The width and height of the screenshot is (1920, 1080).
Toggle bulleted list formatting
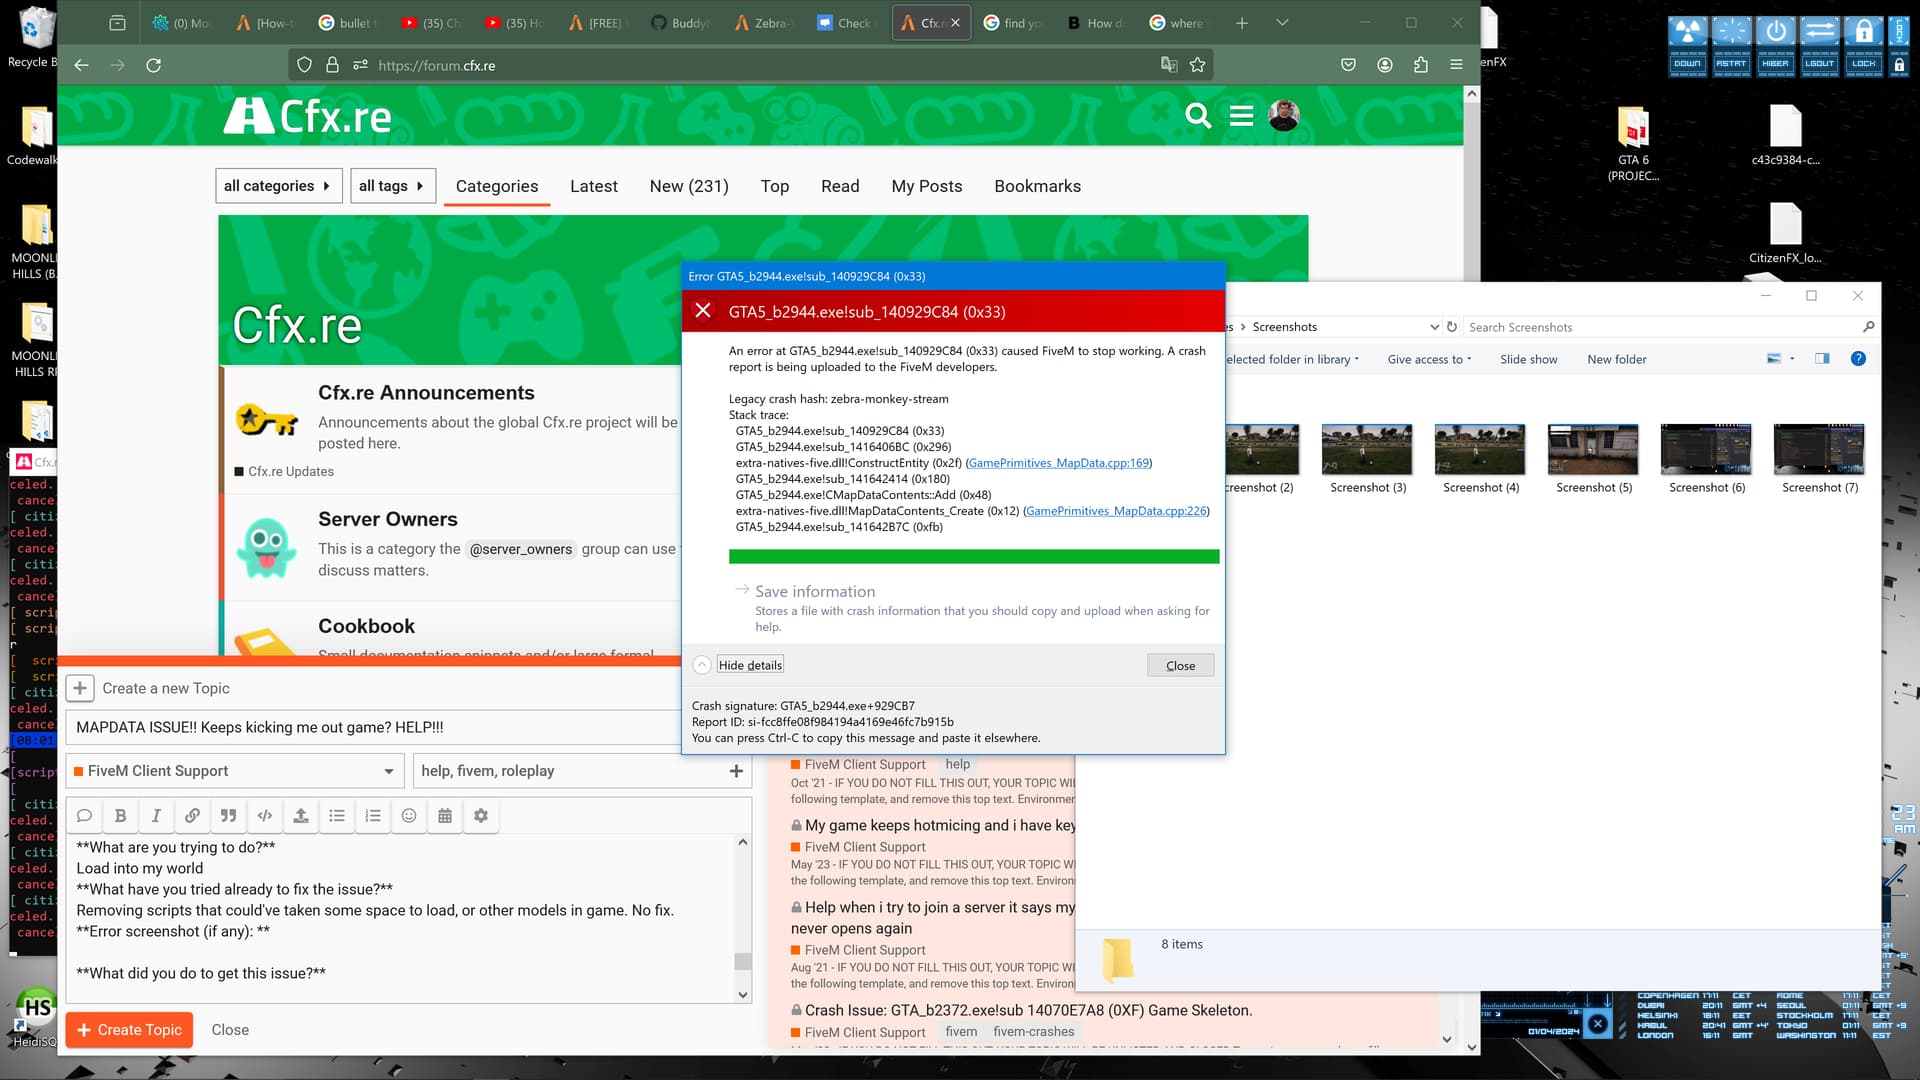[337, 816]
